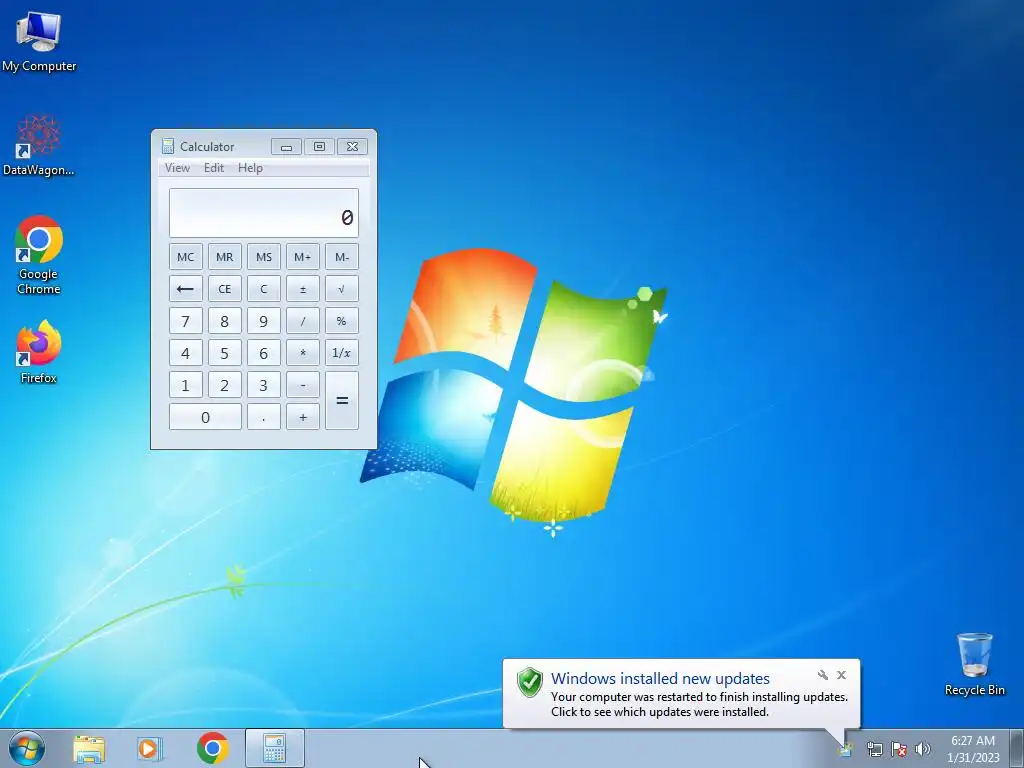
Task: Launch Google Chrome from desktop shortcut
Action: coord(39,255)
